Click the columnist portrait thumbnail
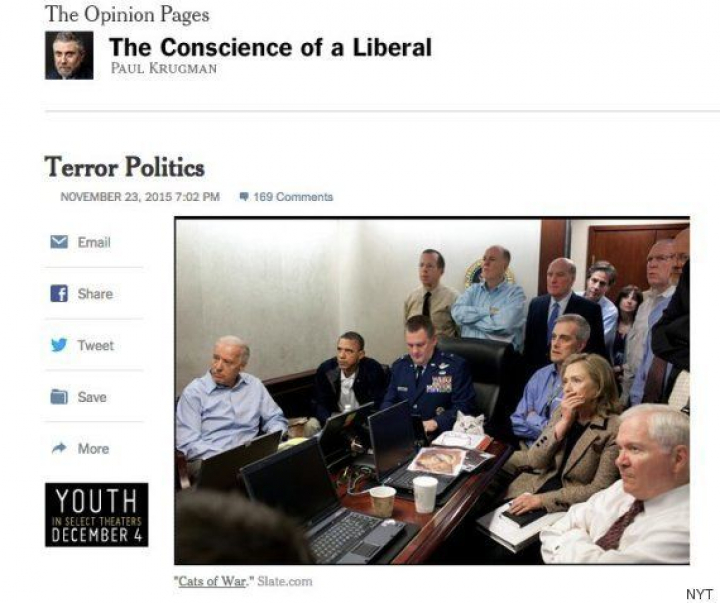This screenshot has height=603, width=720. point(69,56)
